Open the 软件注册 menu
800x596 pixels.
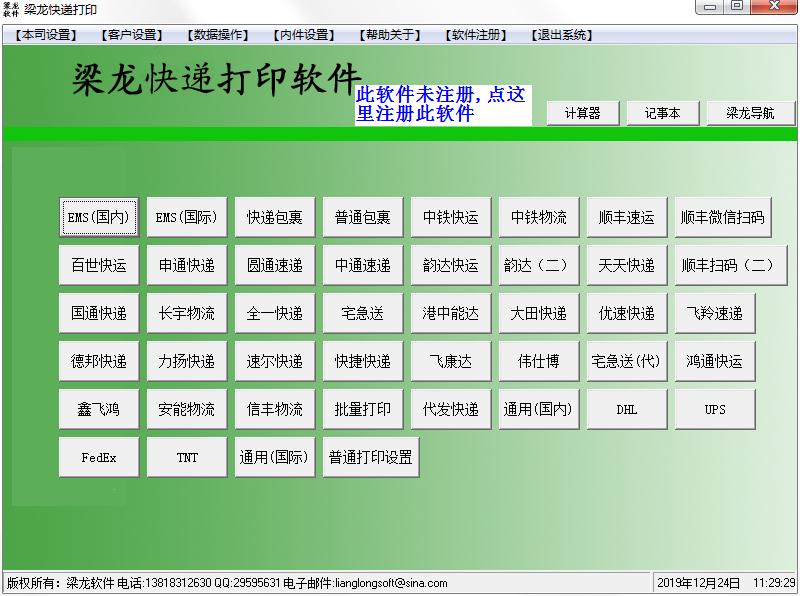pyautogui.click(x=476, y=35)
